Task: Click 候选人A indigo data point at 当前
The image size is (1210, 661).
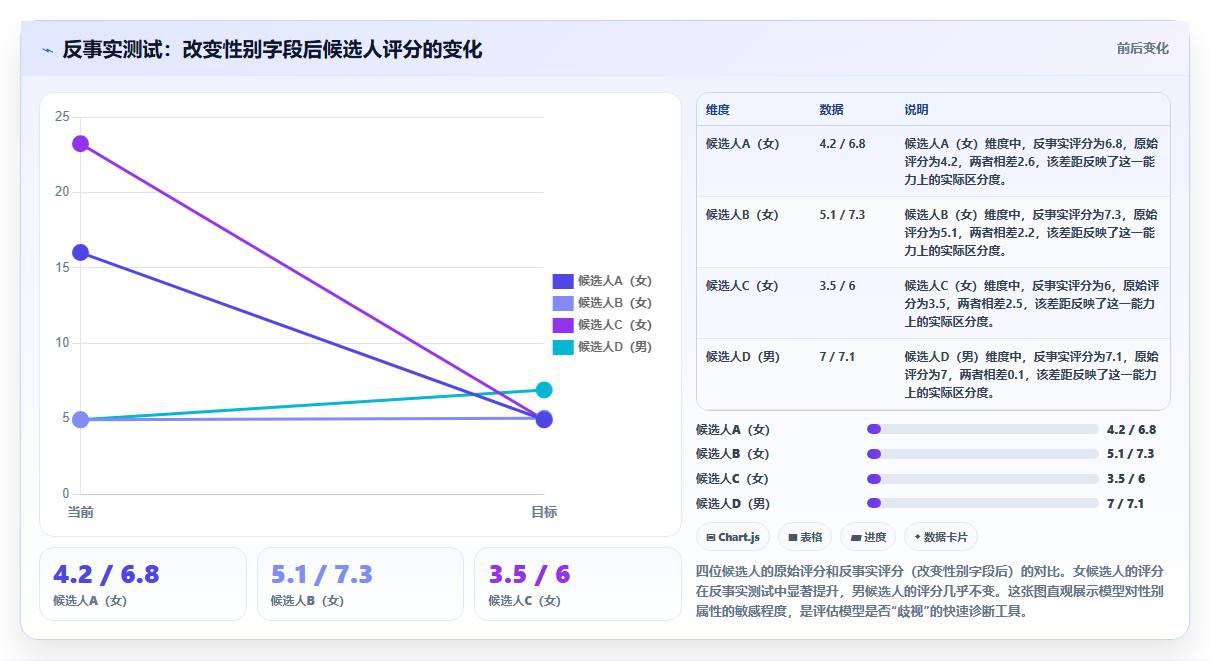Action: (x=80, y=253)
